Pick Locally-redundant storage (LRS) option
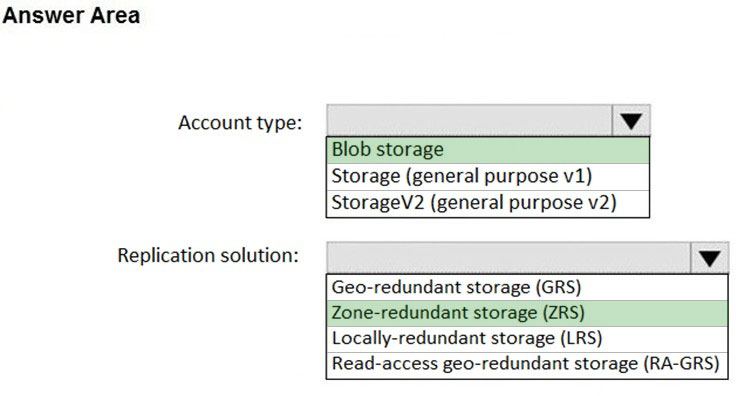 point(527,339)
